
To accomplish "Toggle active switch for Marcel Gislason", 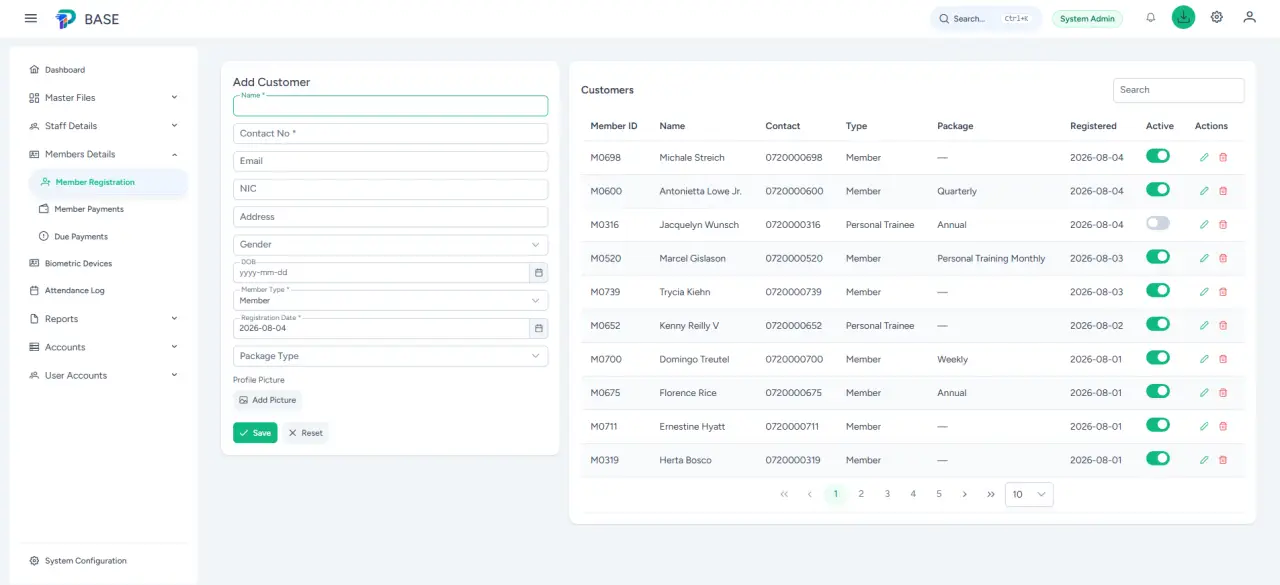I will pyautogui.click(x=1158, y=257).
